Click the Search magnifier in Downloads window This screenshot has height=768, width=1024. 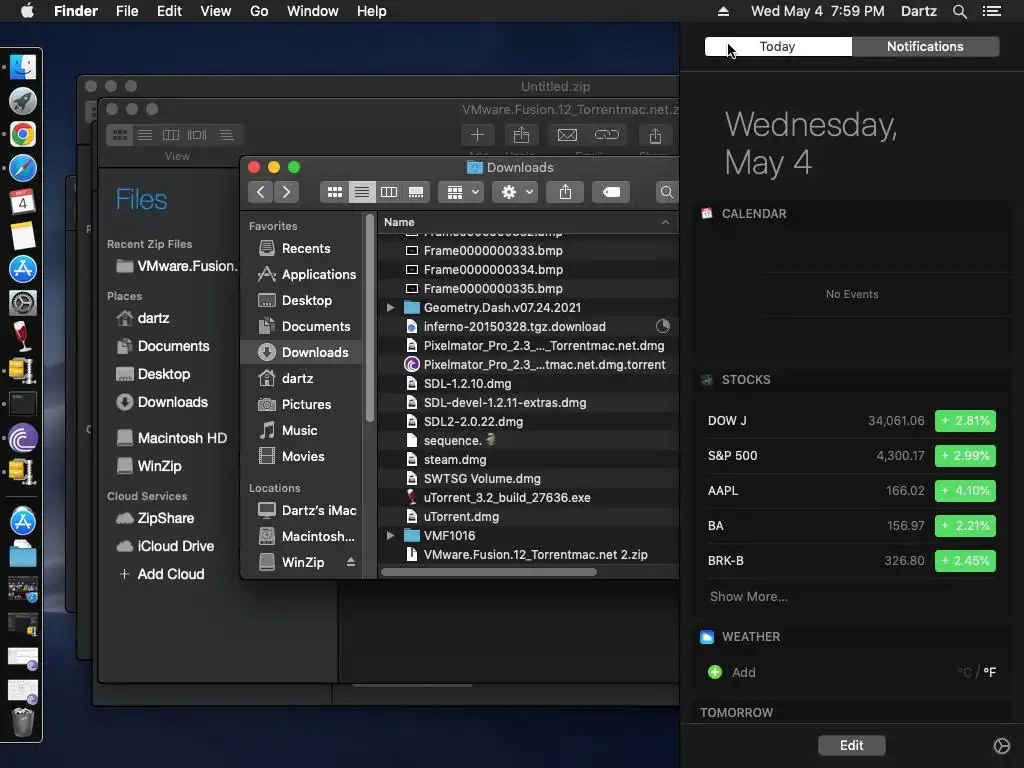(666, 192)
